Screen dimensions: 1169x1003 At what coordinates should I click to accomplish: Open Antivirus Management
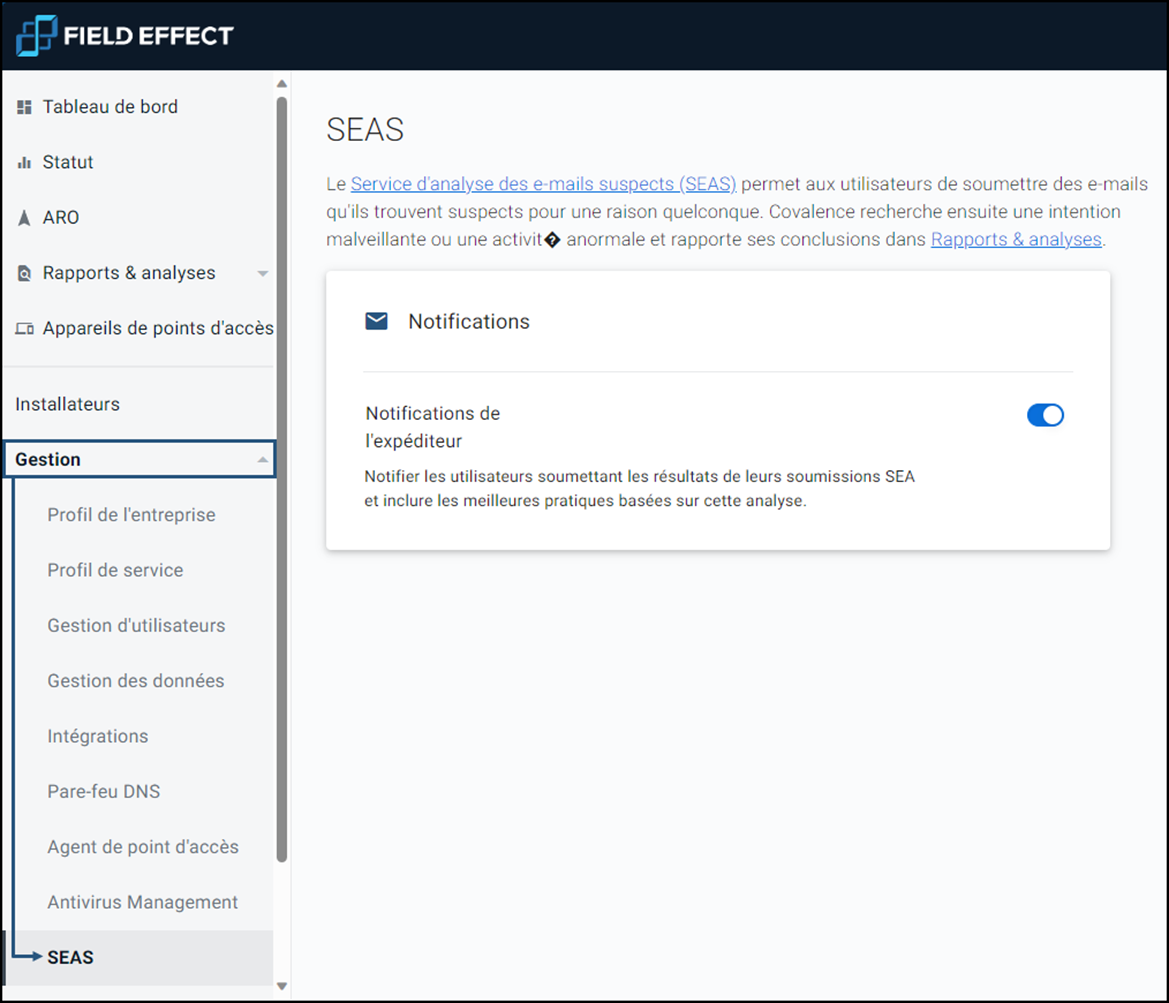click(142, 902)
